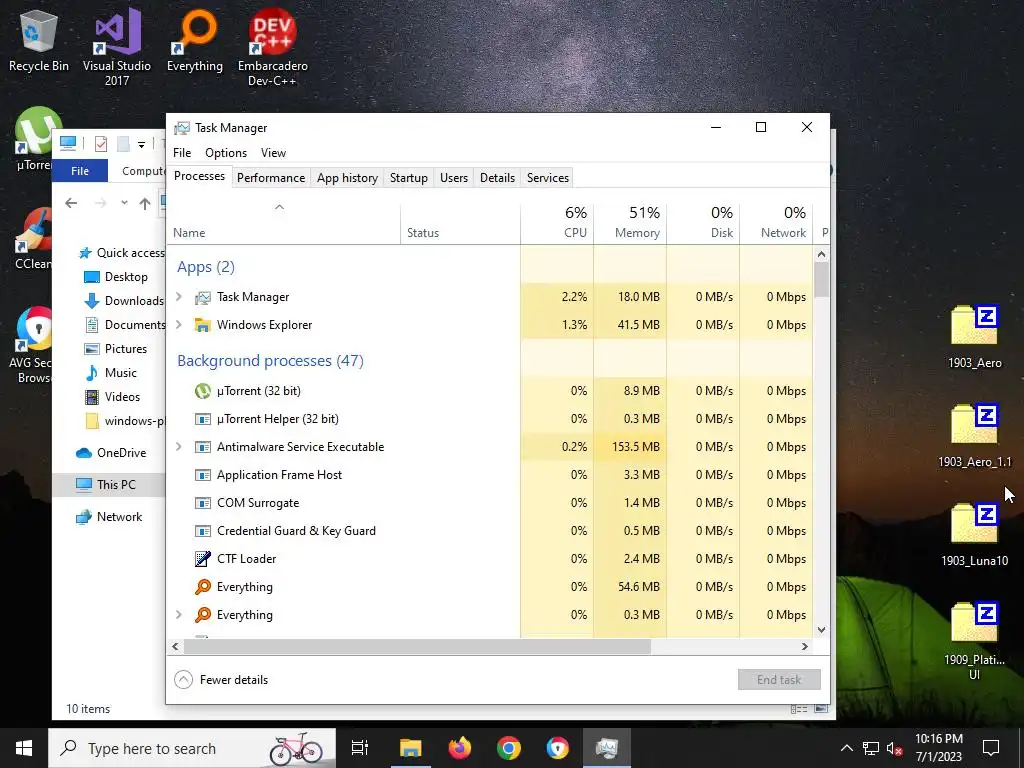This screenshot has width=1024, height=768.
Task: Click the Task Manager process row icon
Action: click(202, 296)
